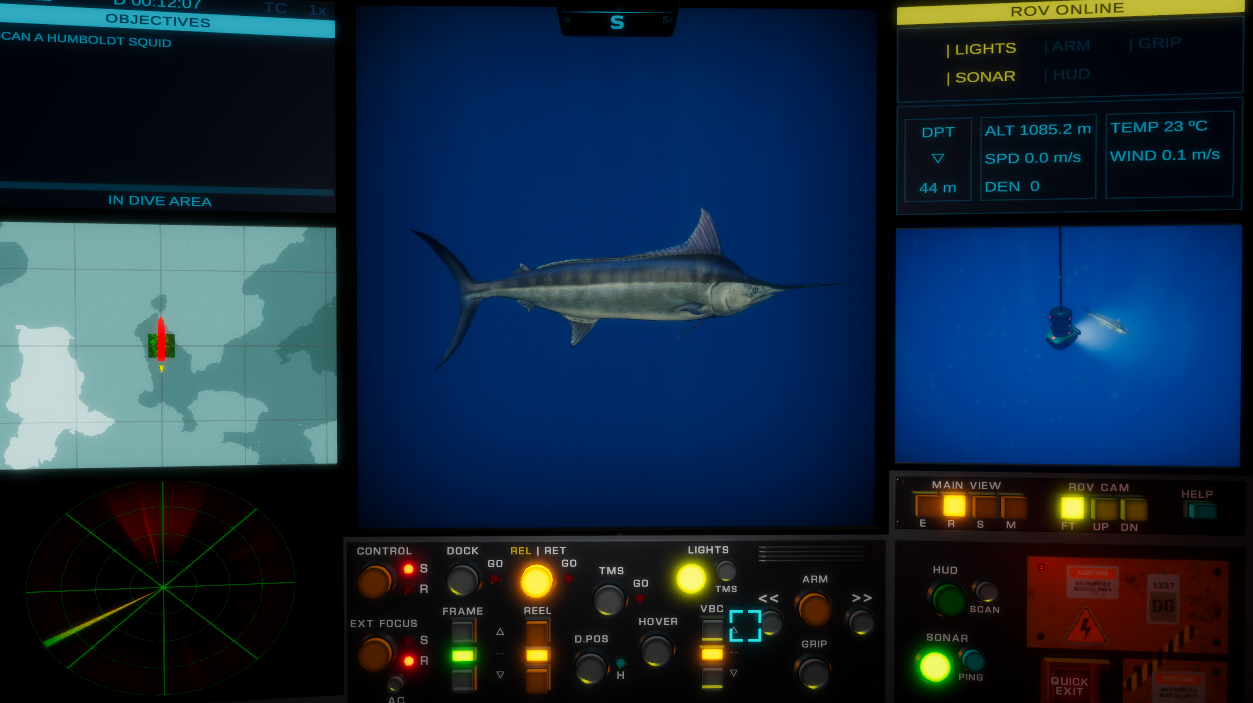This screenshot has height=703, width=1253.
Task: Switch MAIN VIEW to S
Action: [983, 507]
